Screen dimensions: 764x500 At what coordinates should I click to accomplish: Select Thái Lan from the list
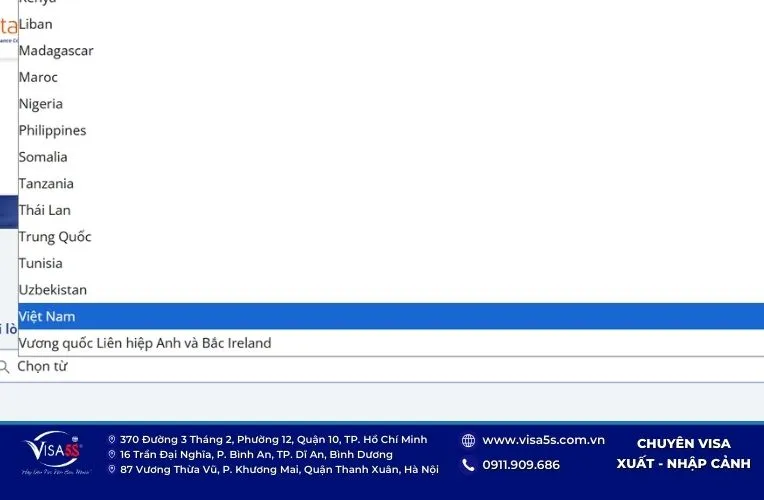(391, 210)
